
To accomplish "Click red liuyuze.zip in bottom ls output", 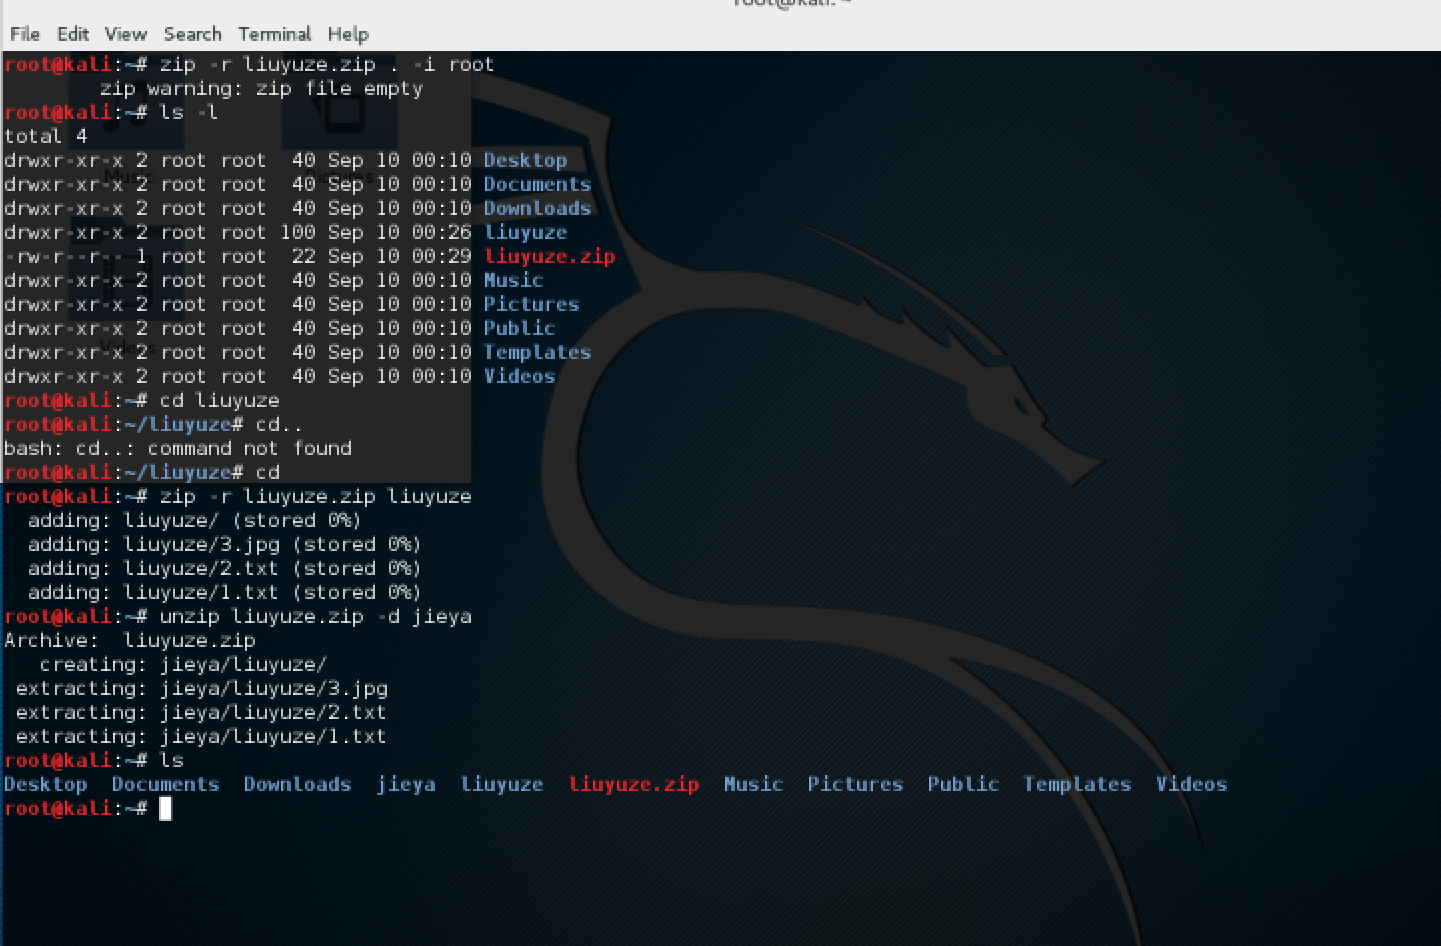I will click(634, 785).
